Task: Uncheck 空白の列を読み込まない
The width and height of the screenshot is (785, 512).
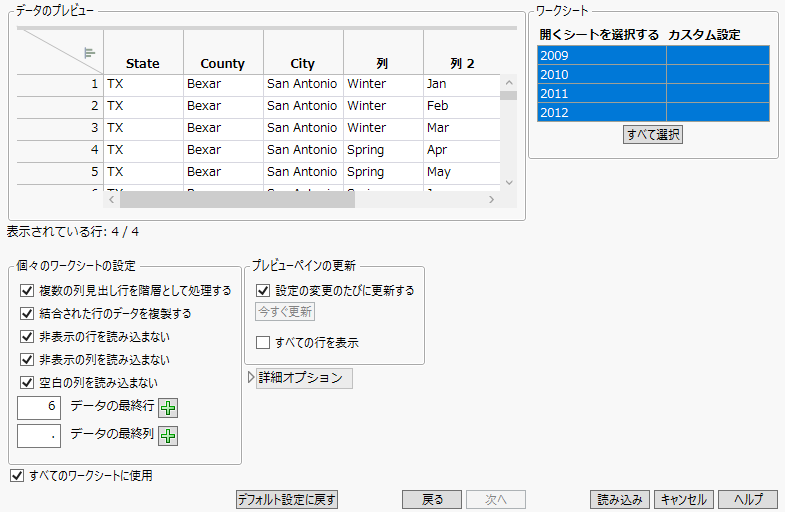Action: 27,383
